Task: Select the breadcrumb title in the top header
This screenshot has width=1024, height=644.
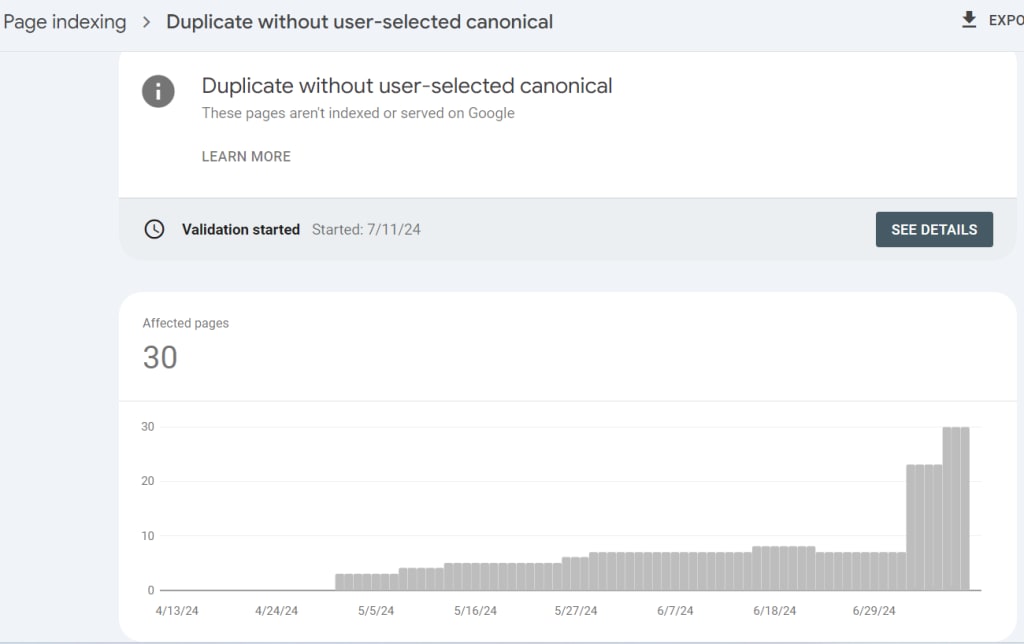Action: (359, 22)
